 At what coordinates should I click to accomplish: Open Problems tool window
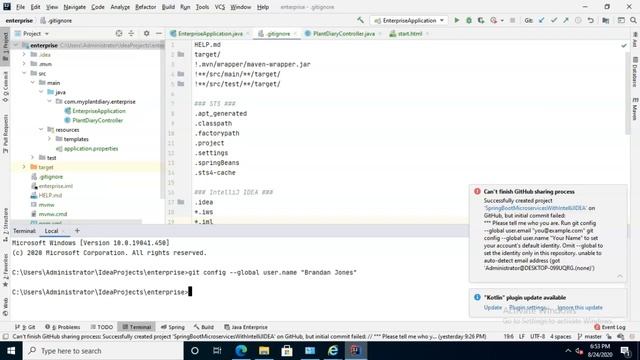click(62, 327)
